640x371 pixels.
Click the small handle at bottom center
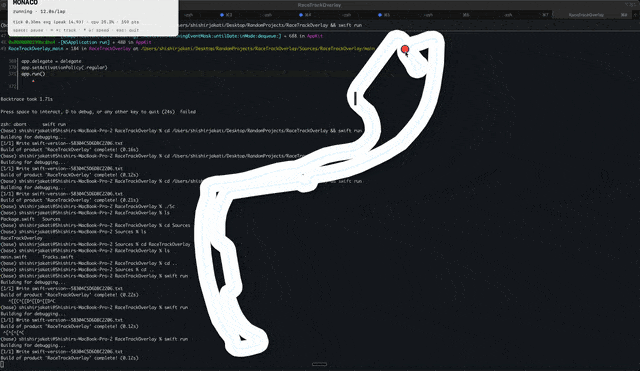(x=319, y=364)
